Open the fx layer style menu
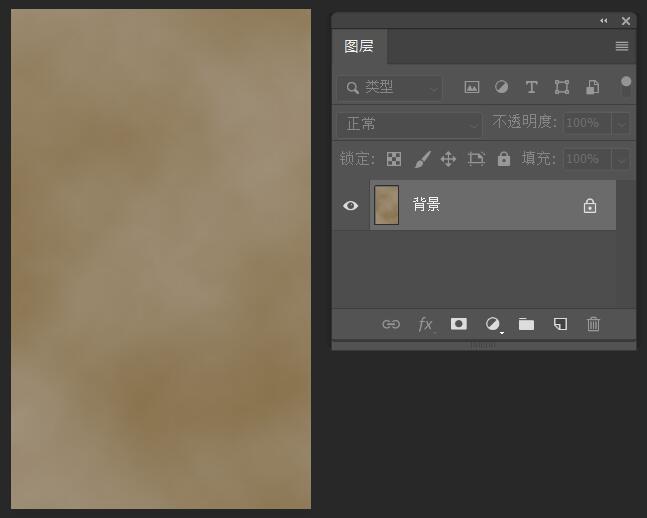The width and height of the screenshot is (647, 518). 425,324
